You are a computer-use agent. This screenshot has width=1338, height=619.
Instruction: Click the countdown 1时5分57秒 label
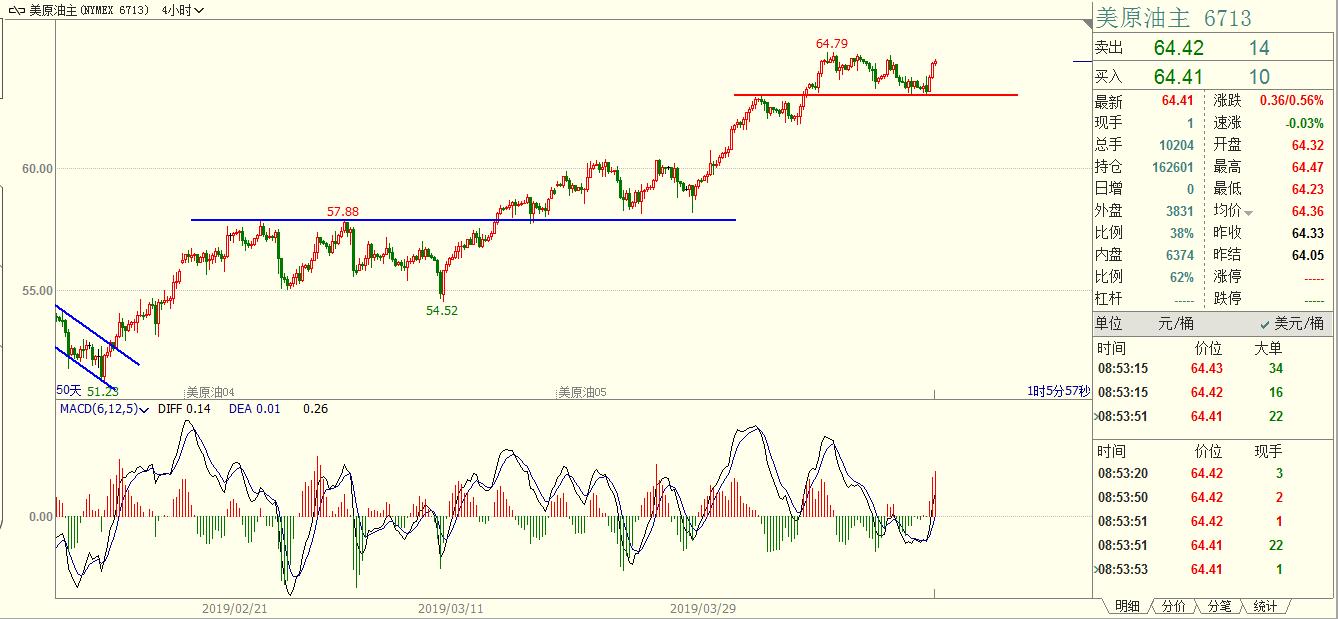pos(1058,391)
